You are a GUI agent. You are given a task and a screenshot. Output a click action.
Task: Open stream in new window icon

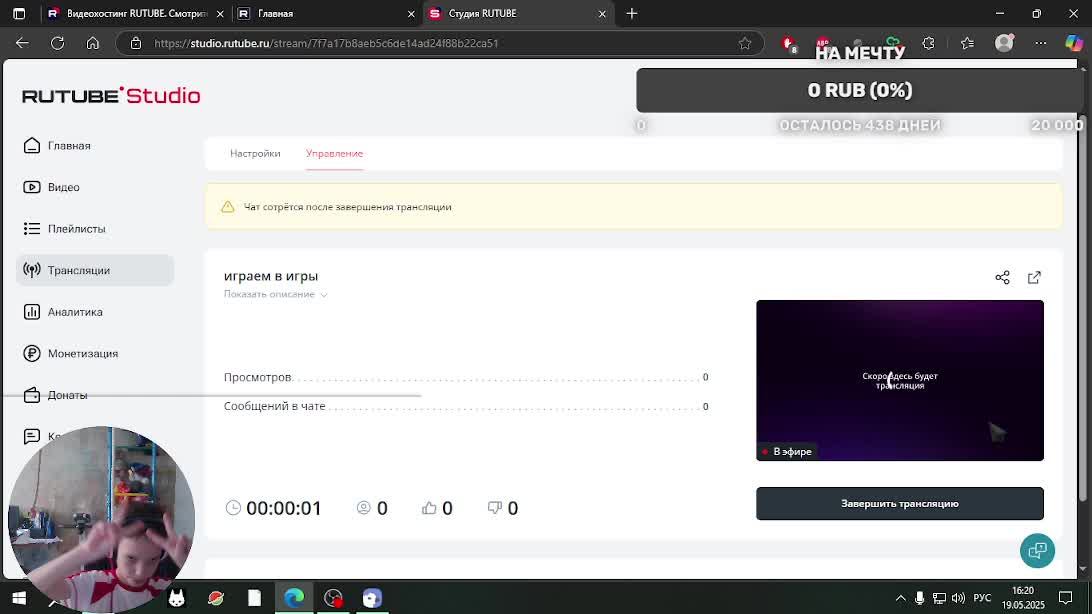click(1034, 278)
